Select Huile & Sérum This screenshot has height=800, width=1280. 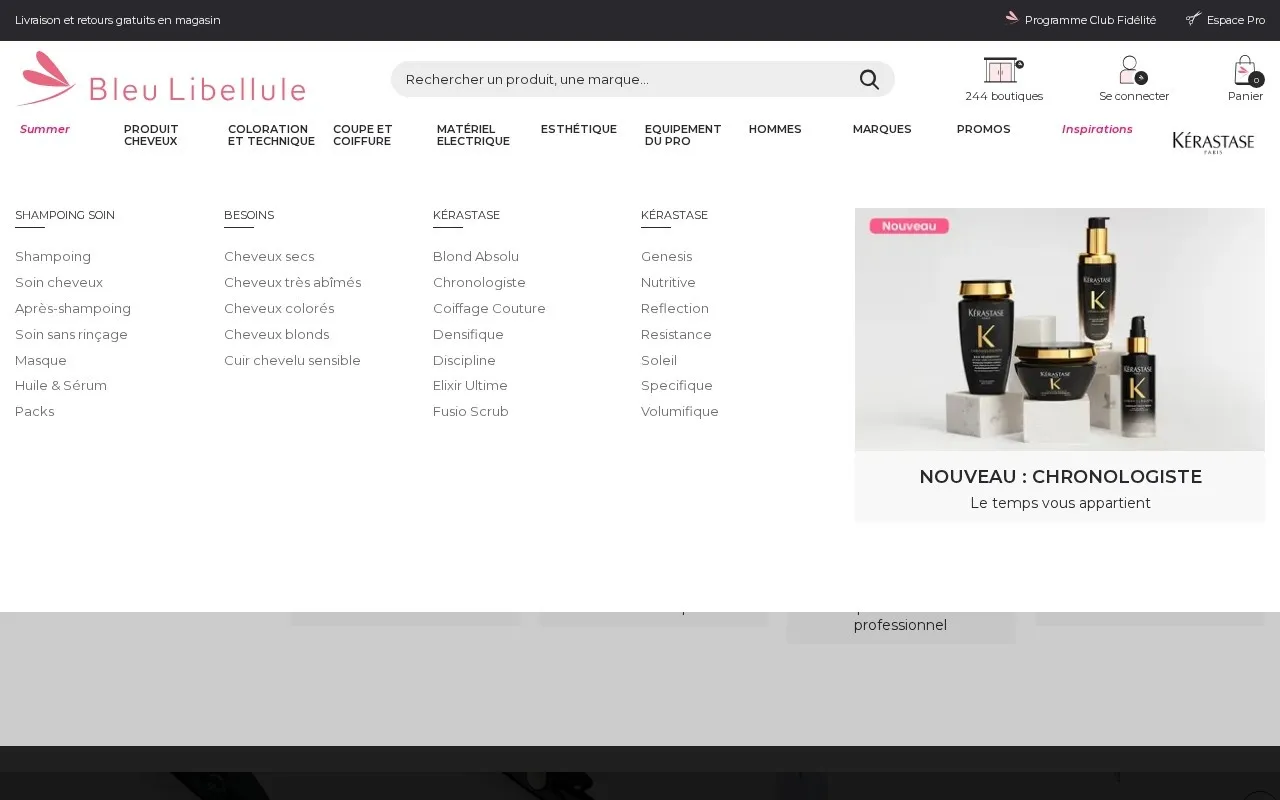pyautogui.click(x=61, y=386)
